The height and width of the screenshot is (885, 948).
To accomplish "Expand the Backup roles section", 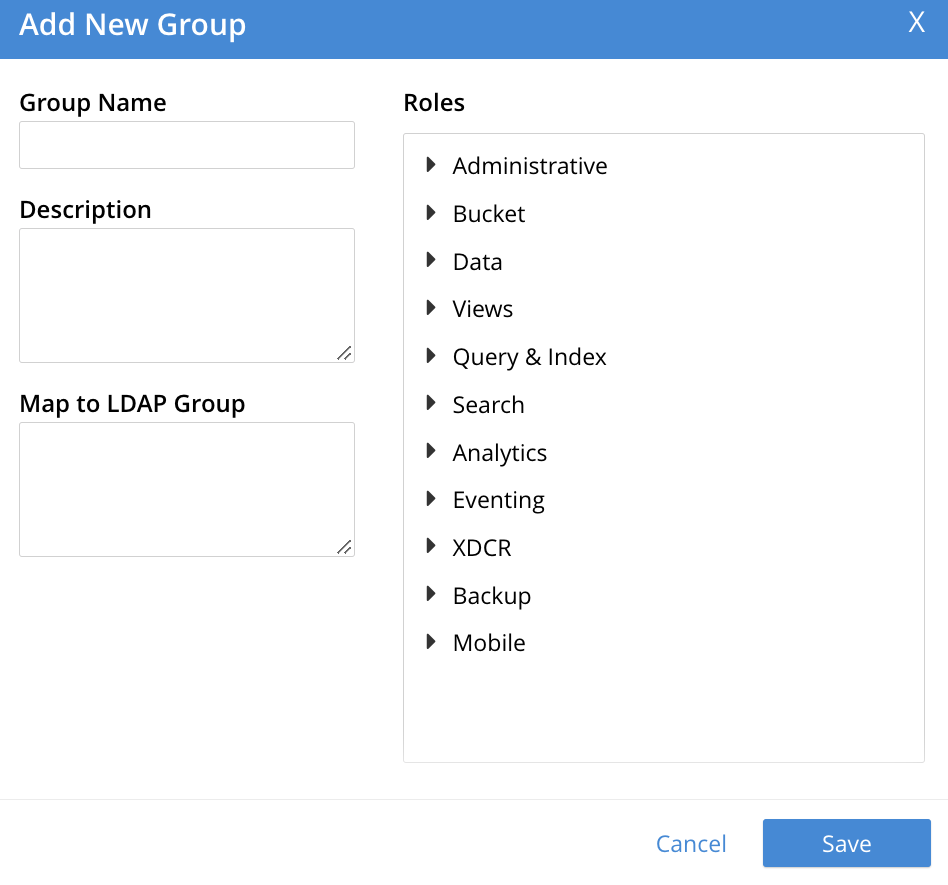I will click(x=431, y=595).
